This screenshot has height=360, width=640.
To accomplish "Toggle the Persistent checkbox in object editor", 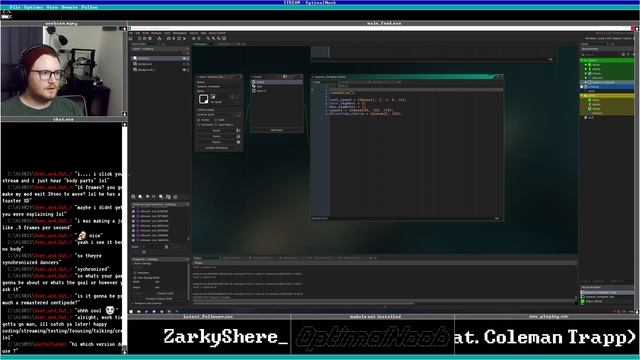I will (198, 125).
